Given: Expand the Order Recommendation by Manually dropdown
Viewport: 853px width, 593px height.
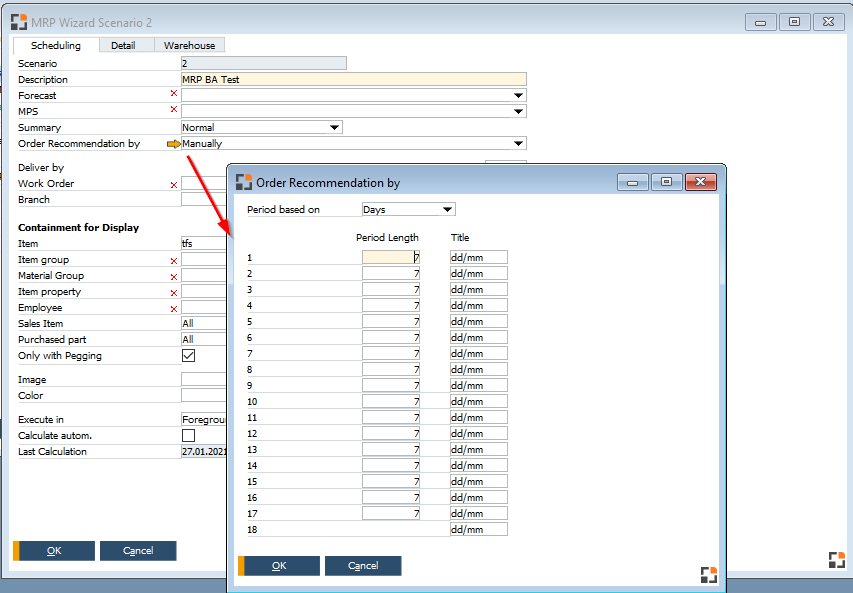Looking at the screenshot, I should pyautogui.click(x=518, y=143).
